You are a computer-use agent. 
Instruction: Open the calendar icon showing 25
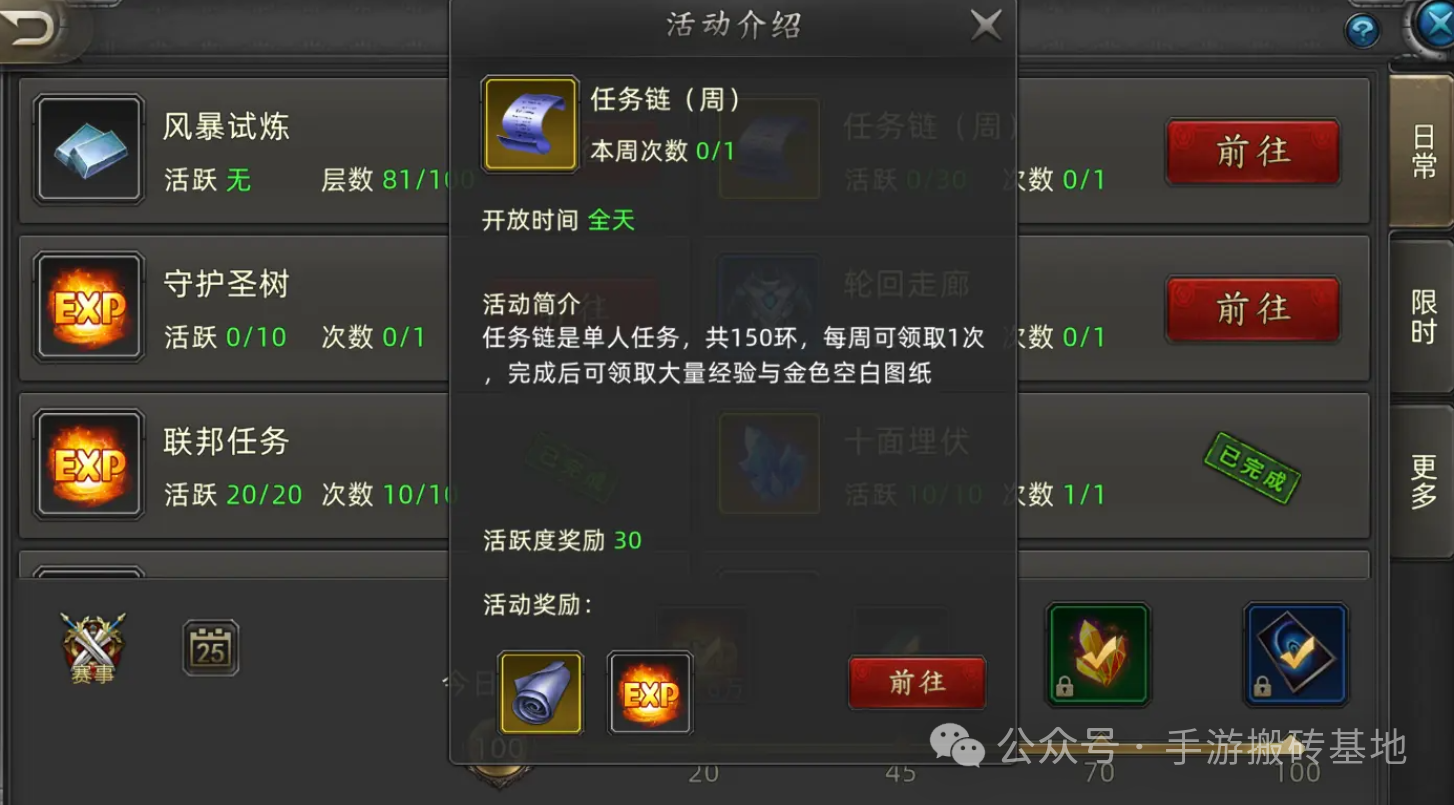(x=211, y=648)
